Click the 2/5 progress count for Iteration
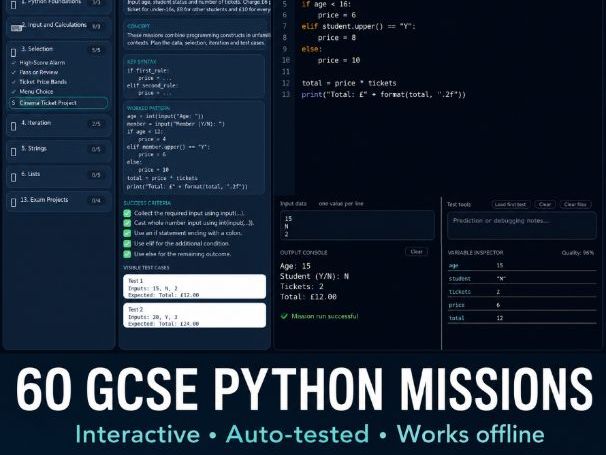The height and width of the screenshot is (455, 606). [96, 124]
